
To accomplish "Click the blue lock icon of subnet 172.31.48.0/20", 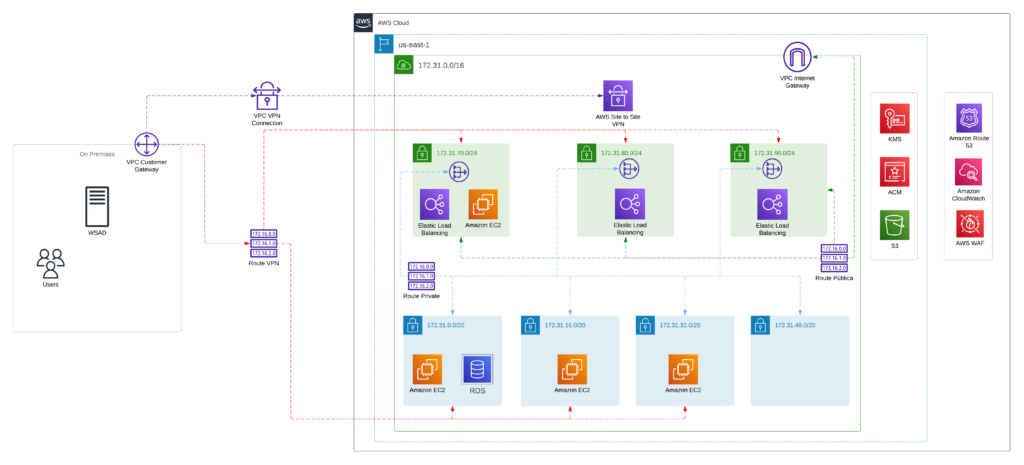I will point(760,325).
